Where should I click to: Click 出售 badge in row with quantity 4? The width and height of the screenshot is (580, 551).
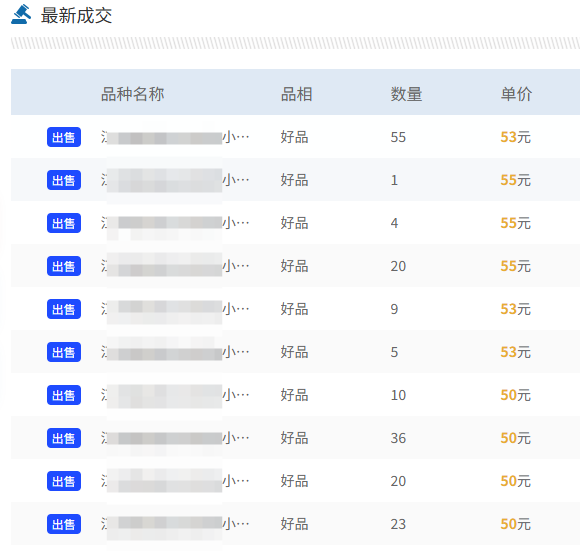64,223
